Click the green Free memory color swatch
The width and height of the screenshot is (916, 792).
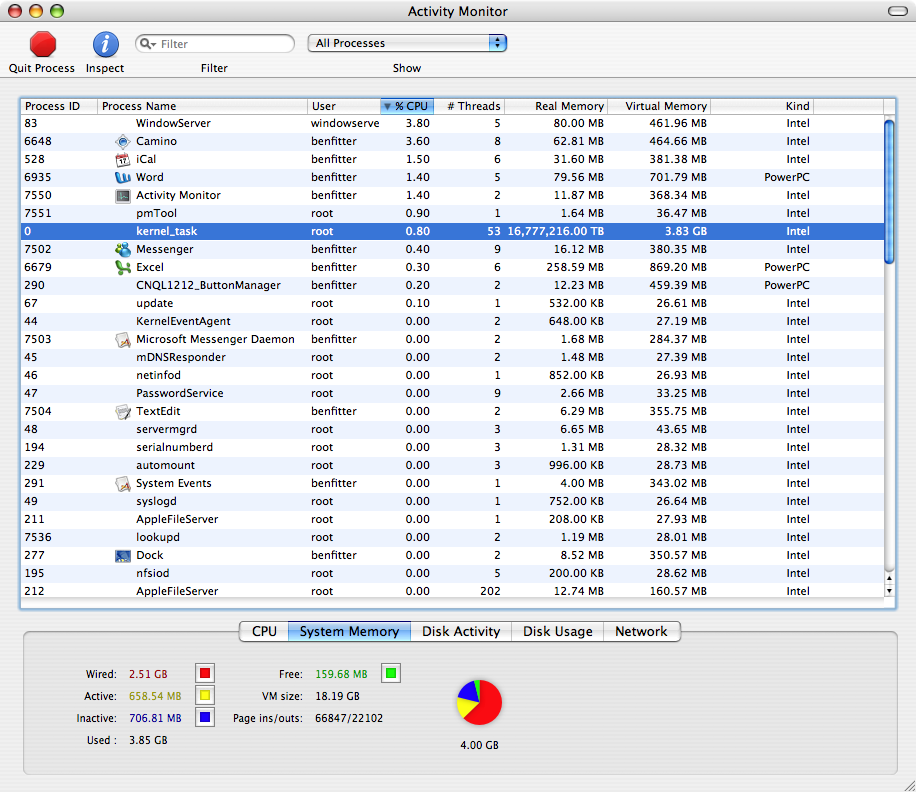[x=391, y=673]
